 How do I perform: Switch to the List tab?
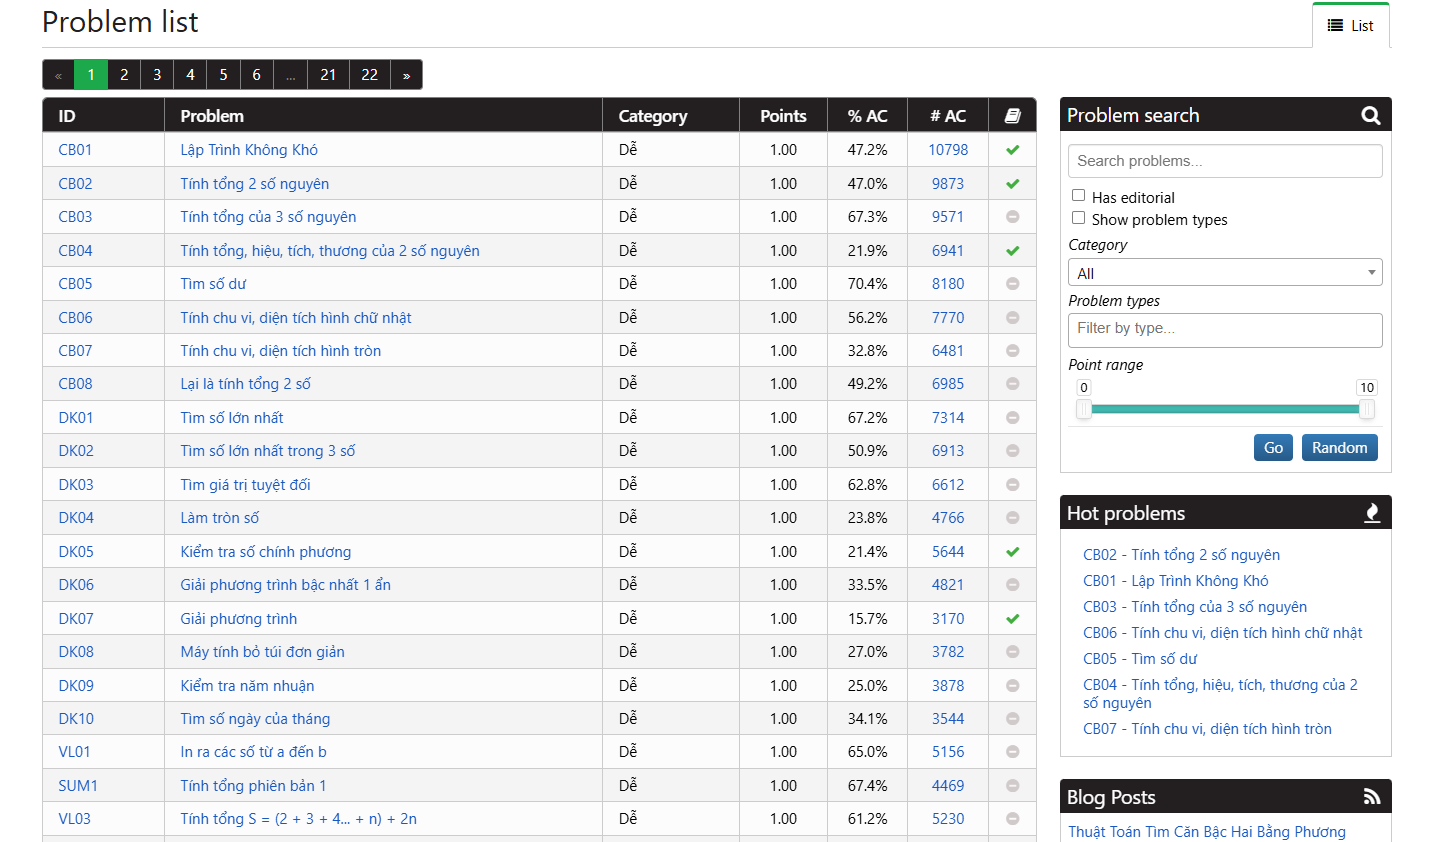point(1351,27)
